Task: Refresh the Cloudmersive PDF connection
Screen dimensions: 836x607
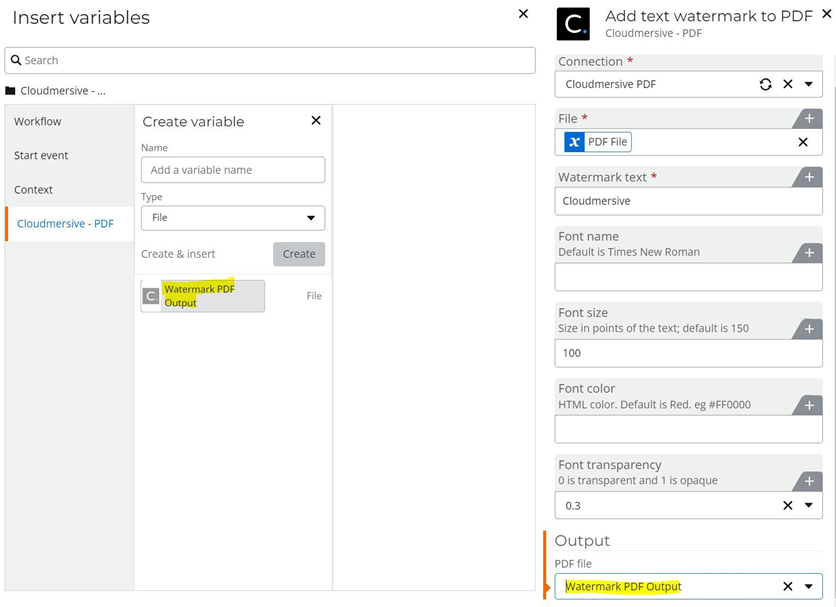Action: pos(766,84)
